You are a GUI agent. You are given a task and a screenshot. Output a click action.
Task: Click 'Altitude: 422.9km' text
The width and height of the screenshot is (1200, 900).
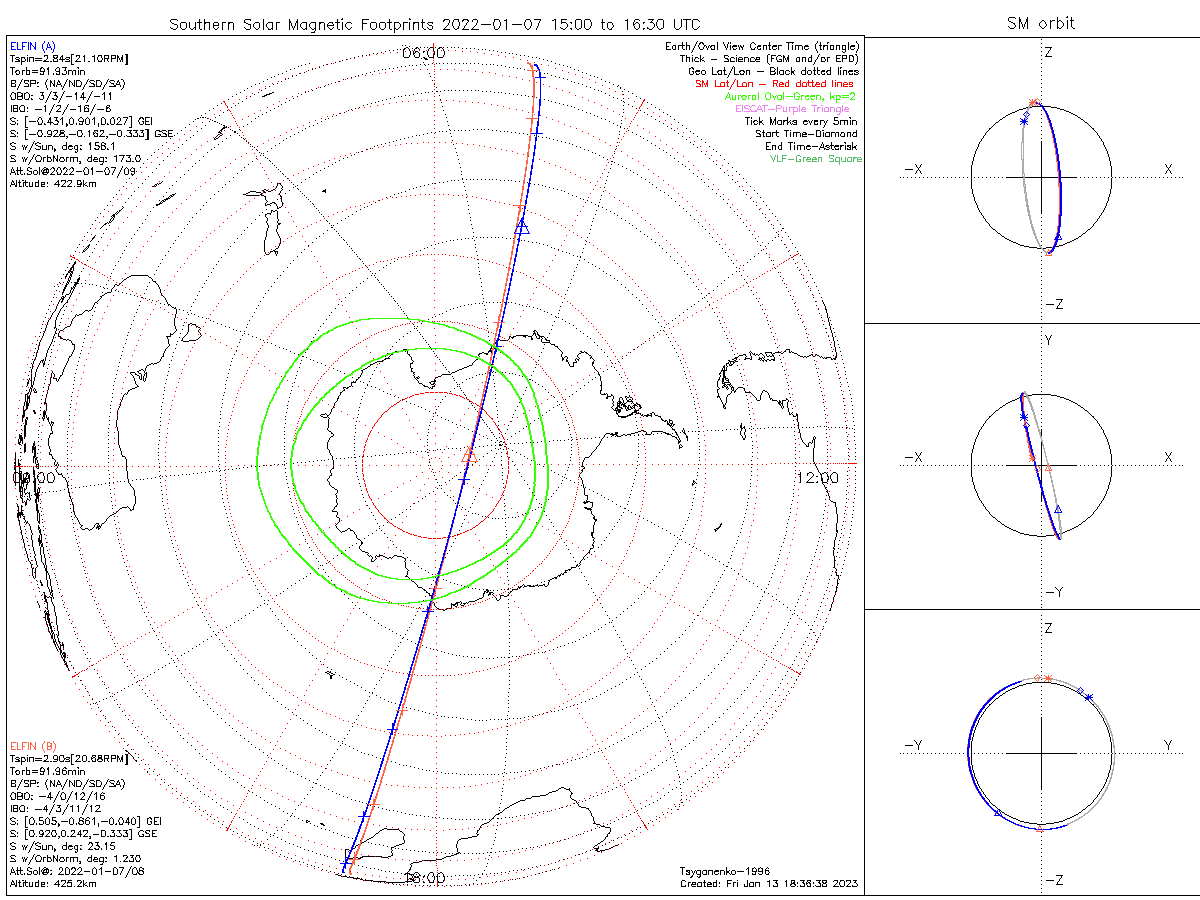pos(53,184)
